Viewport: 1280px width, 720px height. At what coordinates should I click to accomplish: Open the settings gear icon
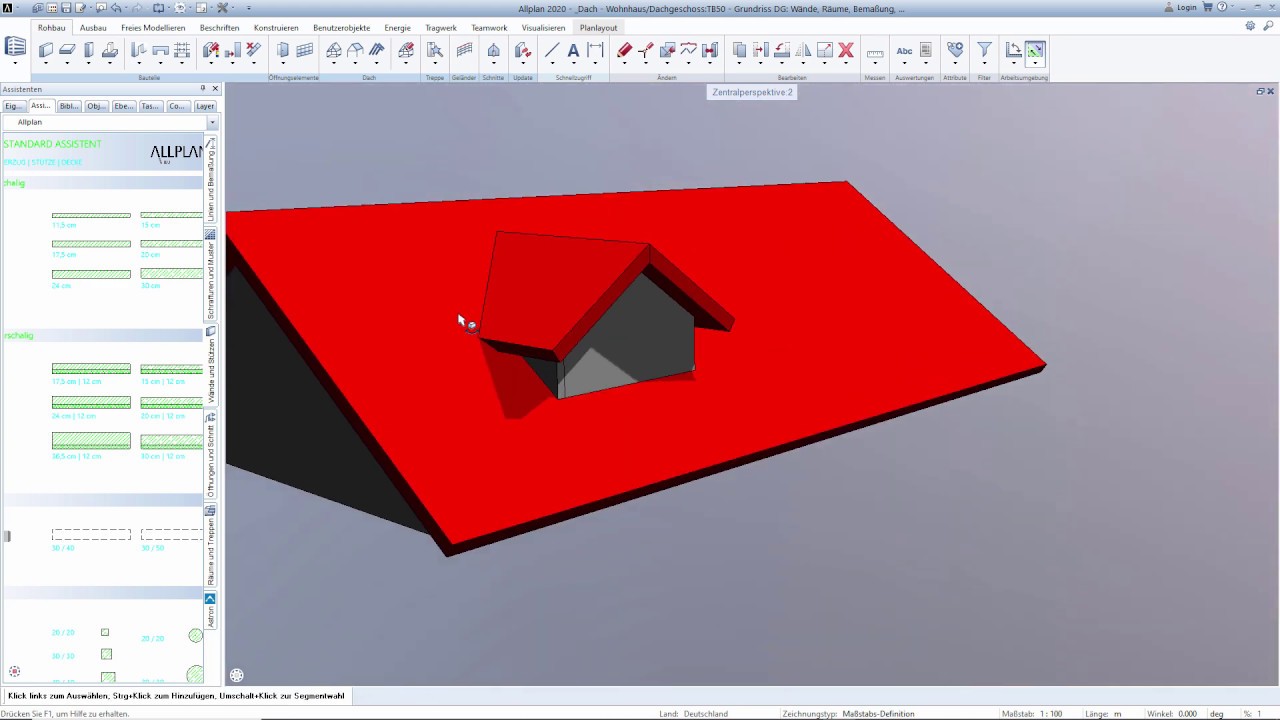coord(1250,27)
